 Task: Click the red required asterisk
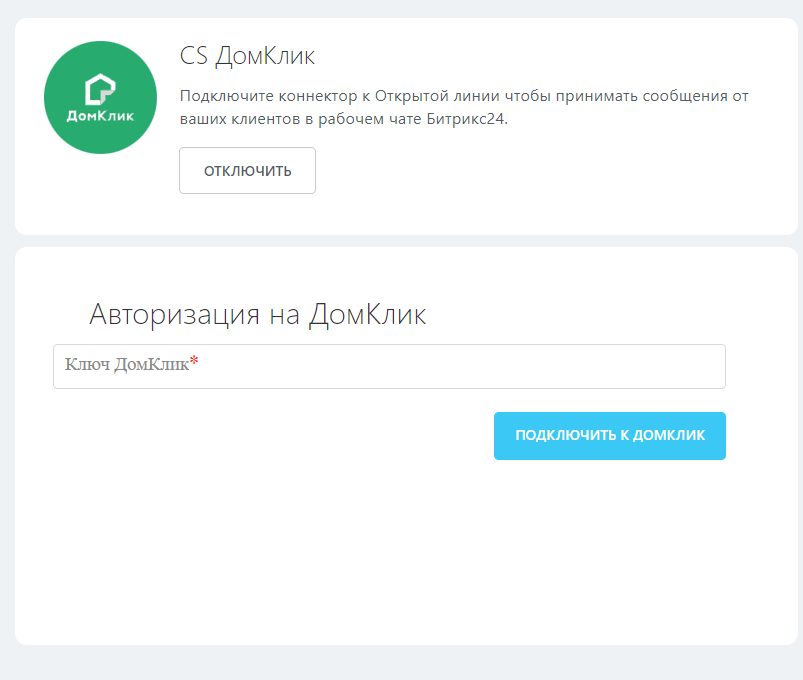click(x=194, y=364)
